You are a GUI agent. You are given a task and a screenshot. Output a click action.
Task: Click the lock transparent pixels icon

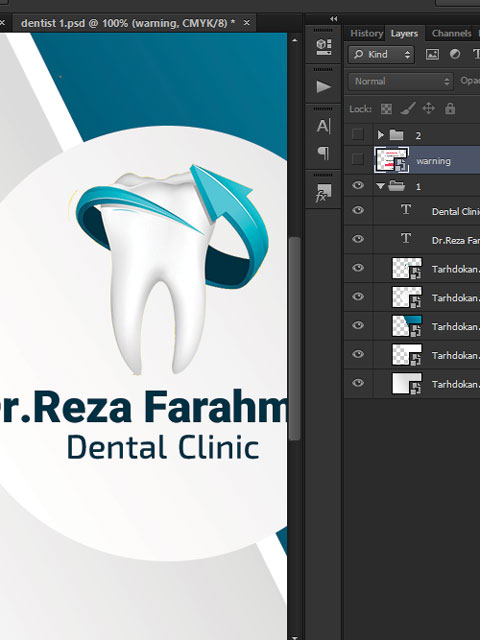tap(386, 109)
